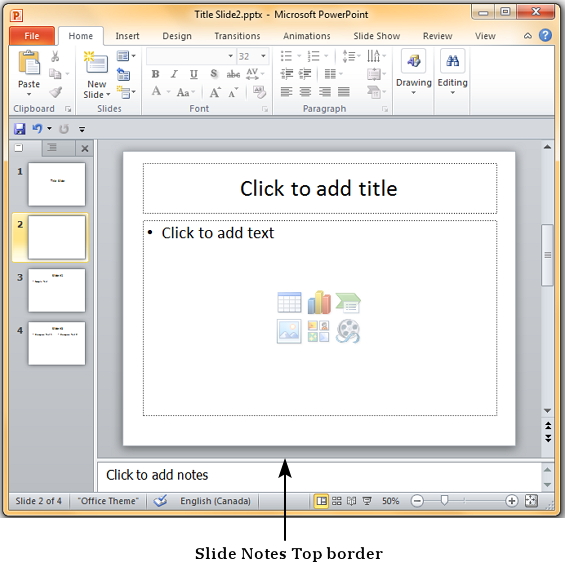Increase font size with Grow Font
Image resolution: width=565 pixels, height=582 pixels.
coord(215,92)
